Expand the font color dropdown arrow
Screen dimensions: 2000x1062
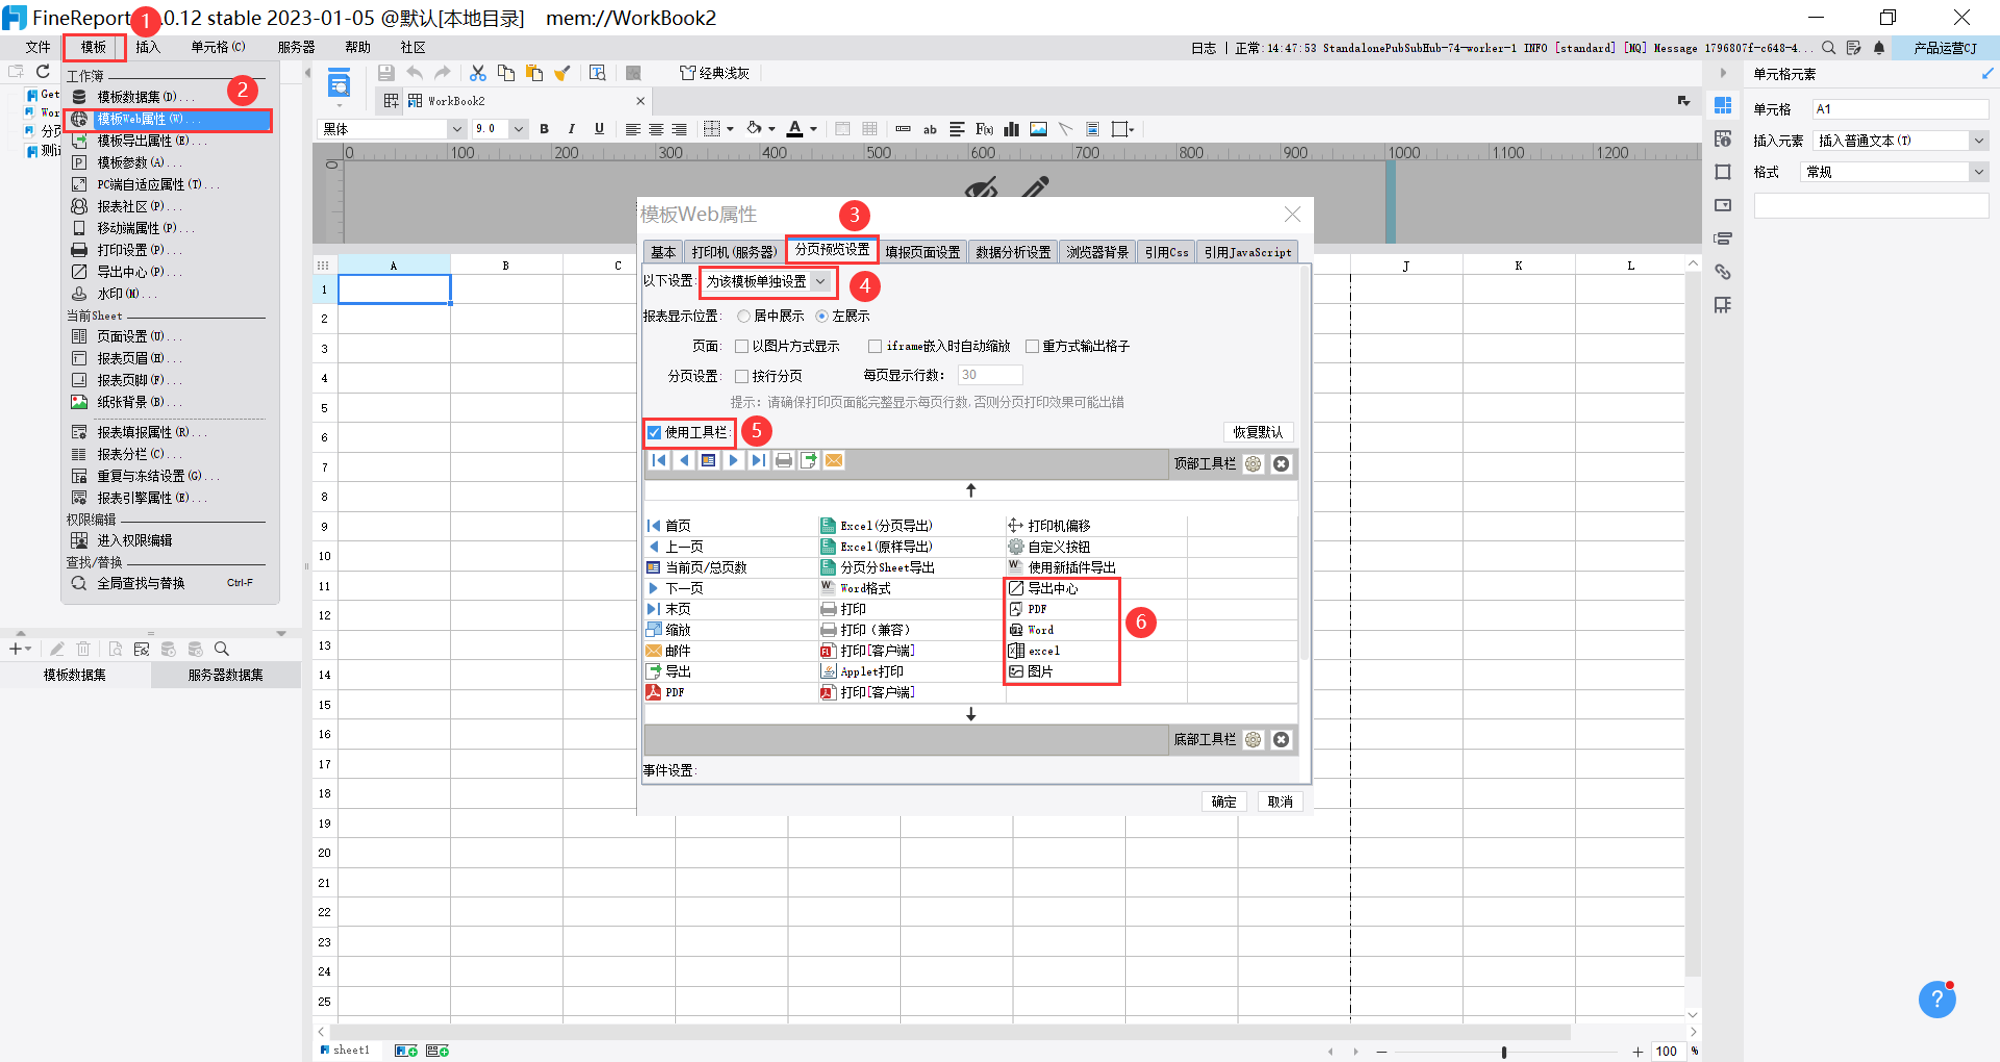click(814, 129)
